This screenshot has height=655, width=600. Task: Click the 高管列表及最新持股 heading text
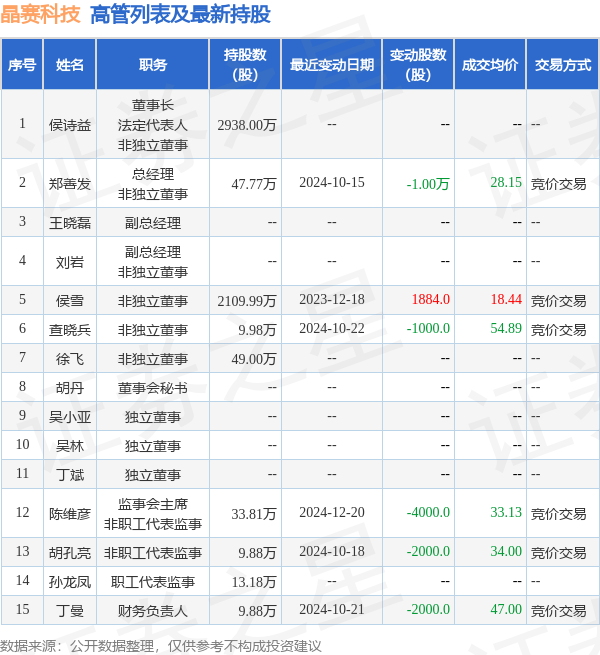180,14
